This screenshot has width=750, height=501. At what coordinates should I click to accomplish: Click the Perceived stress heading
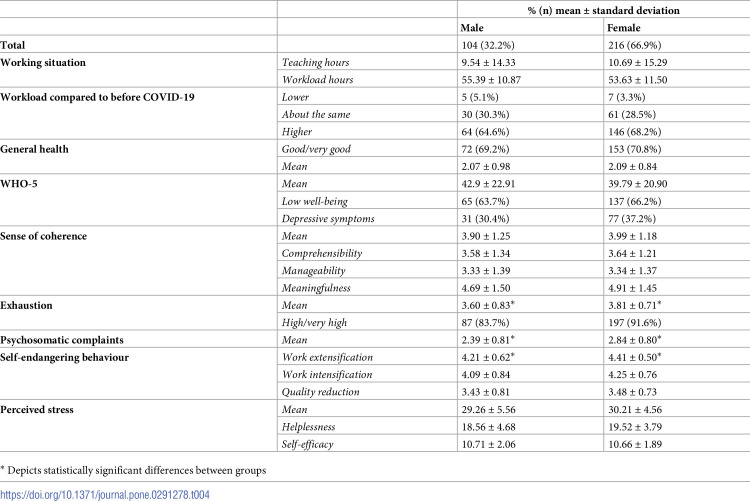click(37, 410)
